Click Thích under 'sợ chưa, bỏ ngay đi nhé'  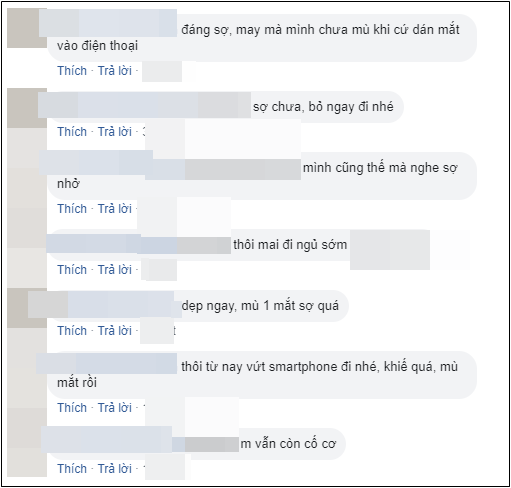(x=72, y=132)
